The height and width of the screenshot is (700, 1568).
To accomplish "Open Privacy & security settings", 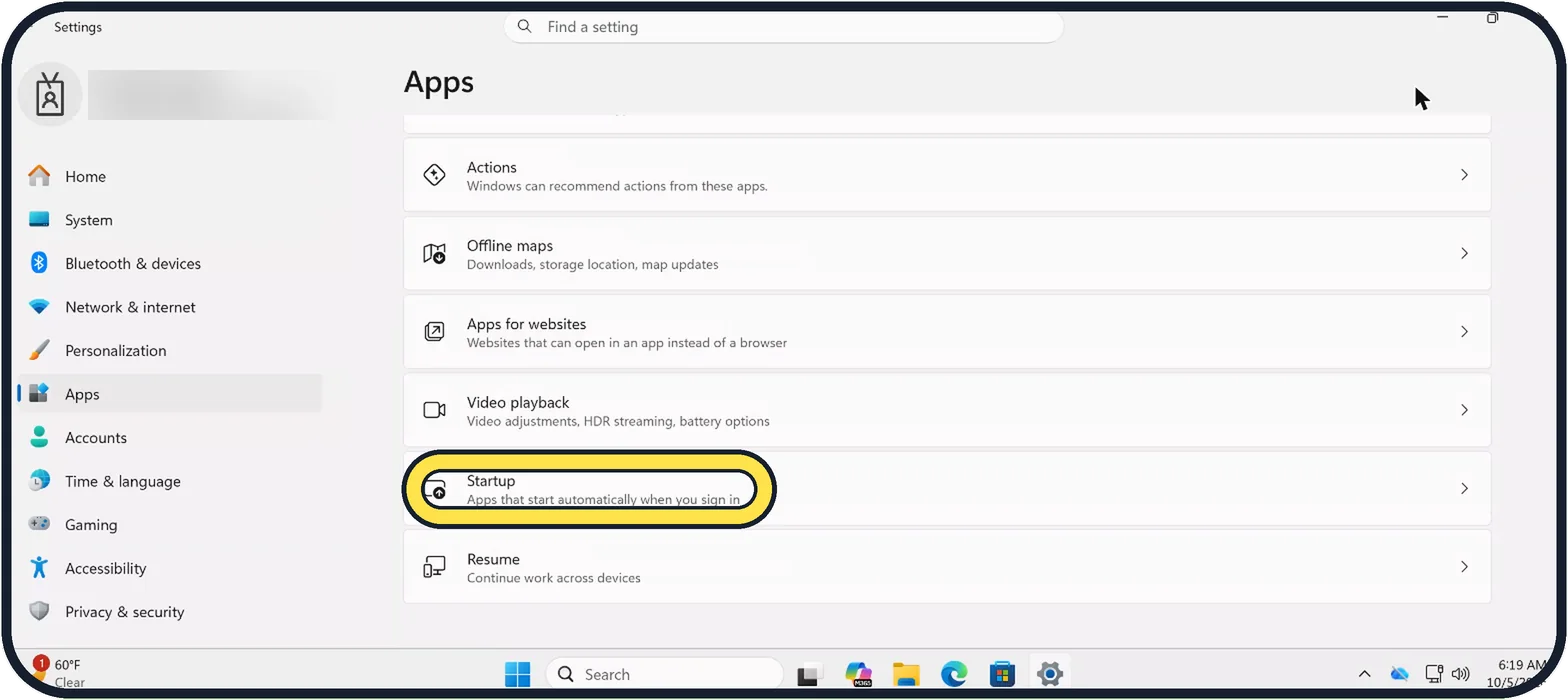I will point(170,612).
